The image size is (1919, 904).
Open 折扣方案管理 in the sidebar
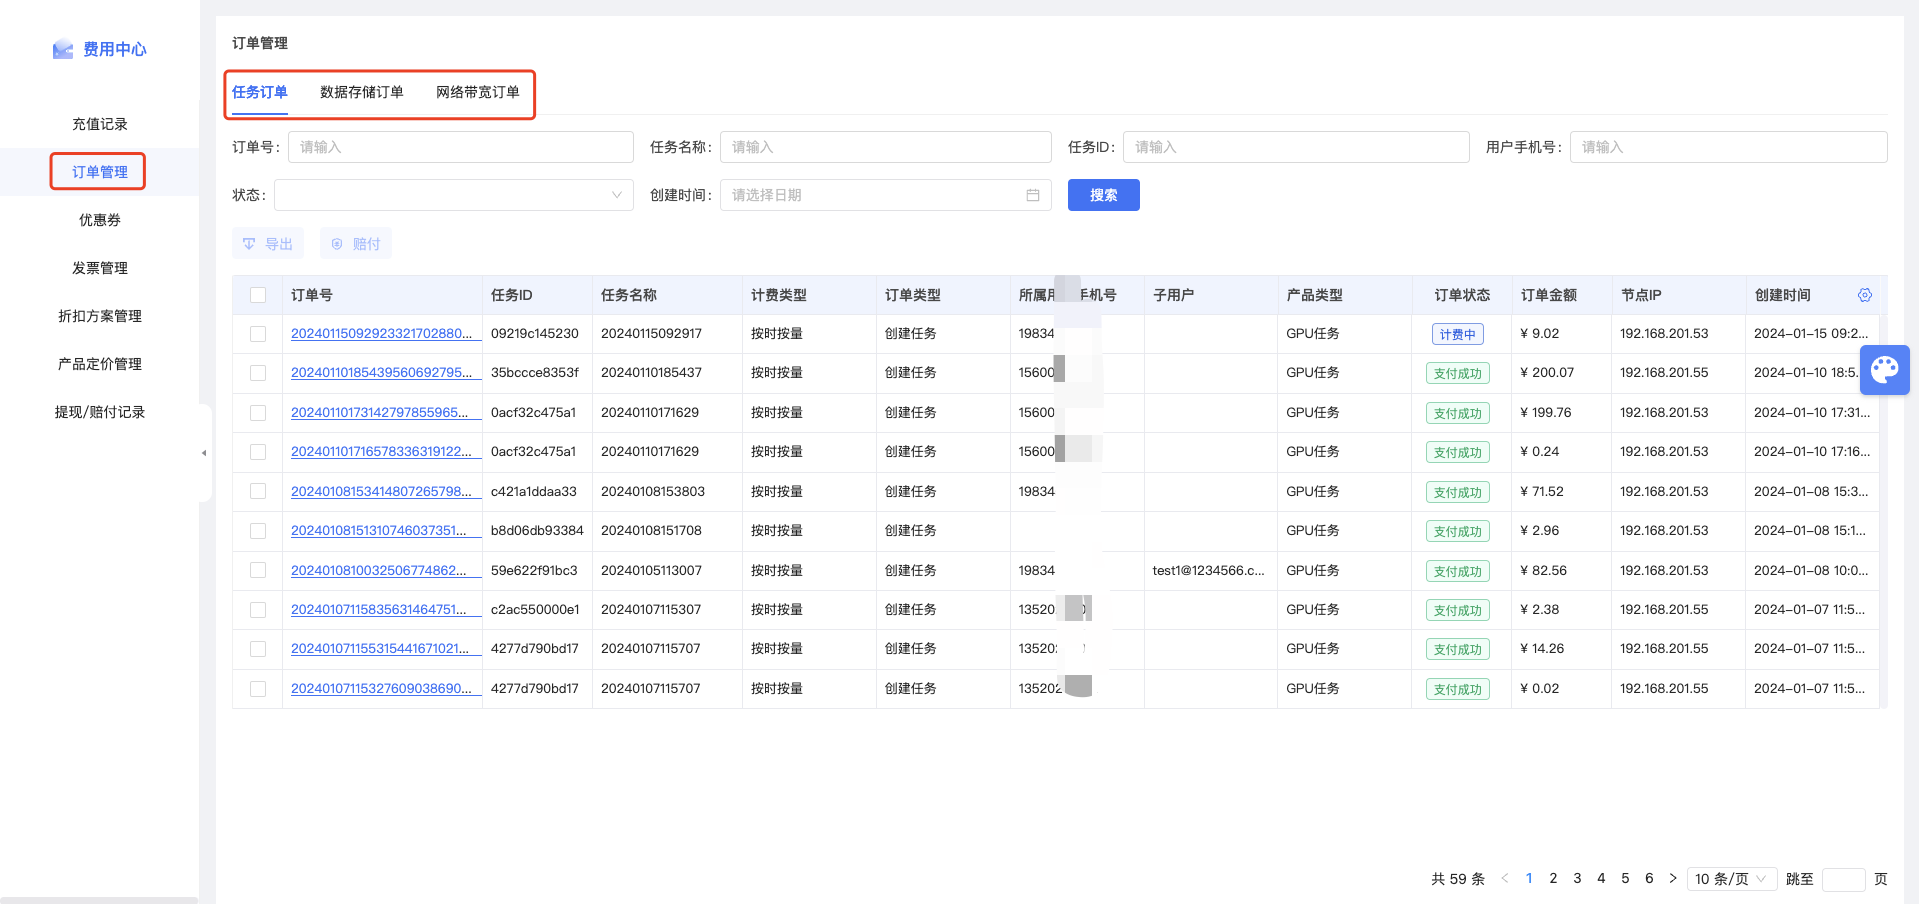coord(100,316)
